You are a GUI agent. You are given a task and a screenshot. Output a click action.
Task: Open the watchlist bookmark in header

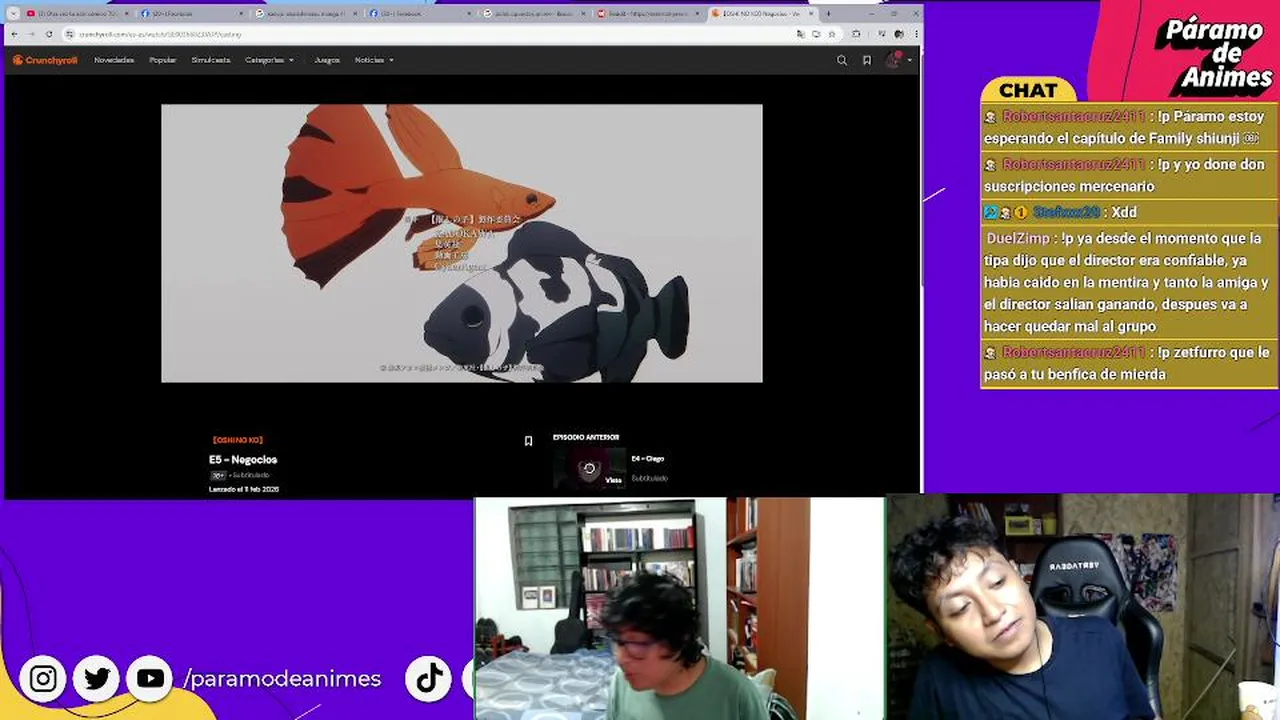867,60
